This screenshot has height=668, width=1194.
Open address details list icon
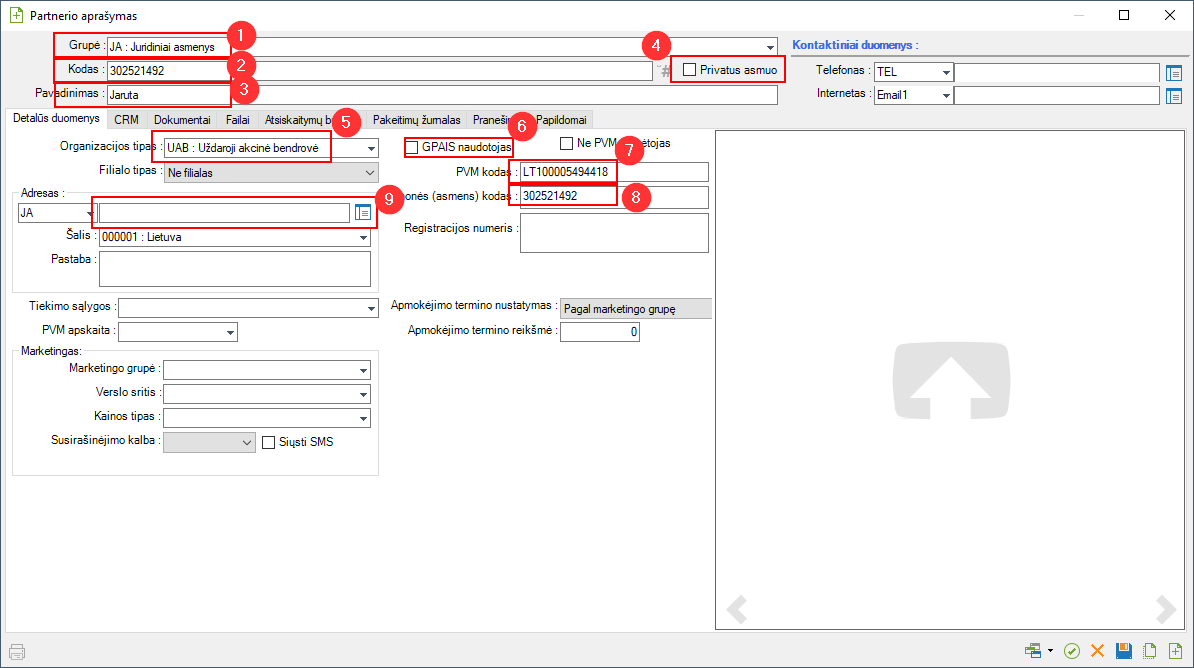click(363, 212)
